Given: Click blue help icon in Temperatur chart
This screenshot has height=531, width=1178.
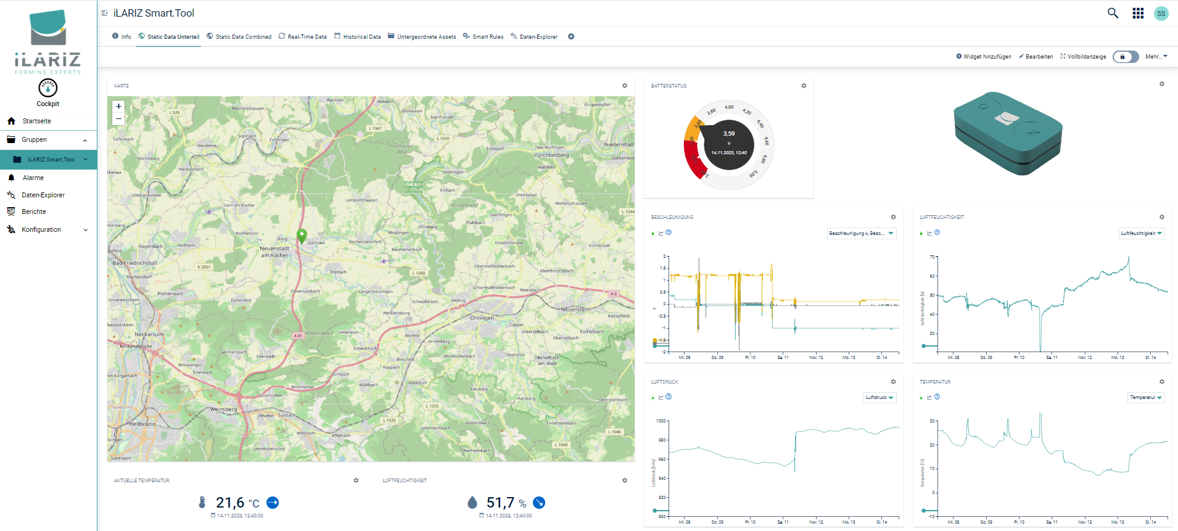Looking at the screenshot, I should [x=938, y=397].
